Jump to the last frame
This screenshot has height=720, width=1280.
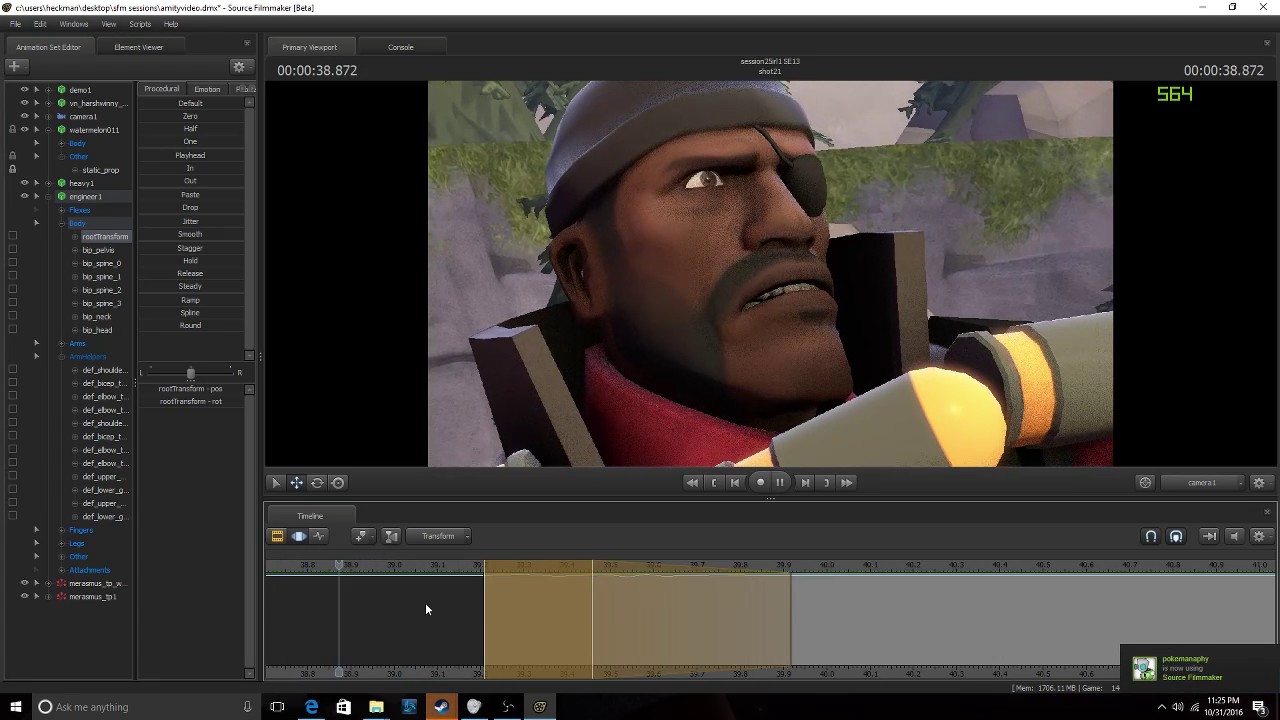[x=847, y=482]
